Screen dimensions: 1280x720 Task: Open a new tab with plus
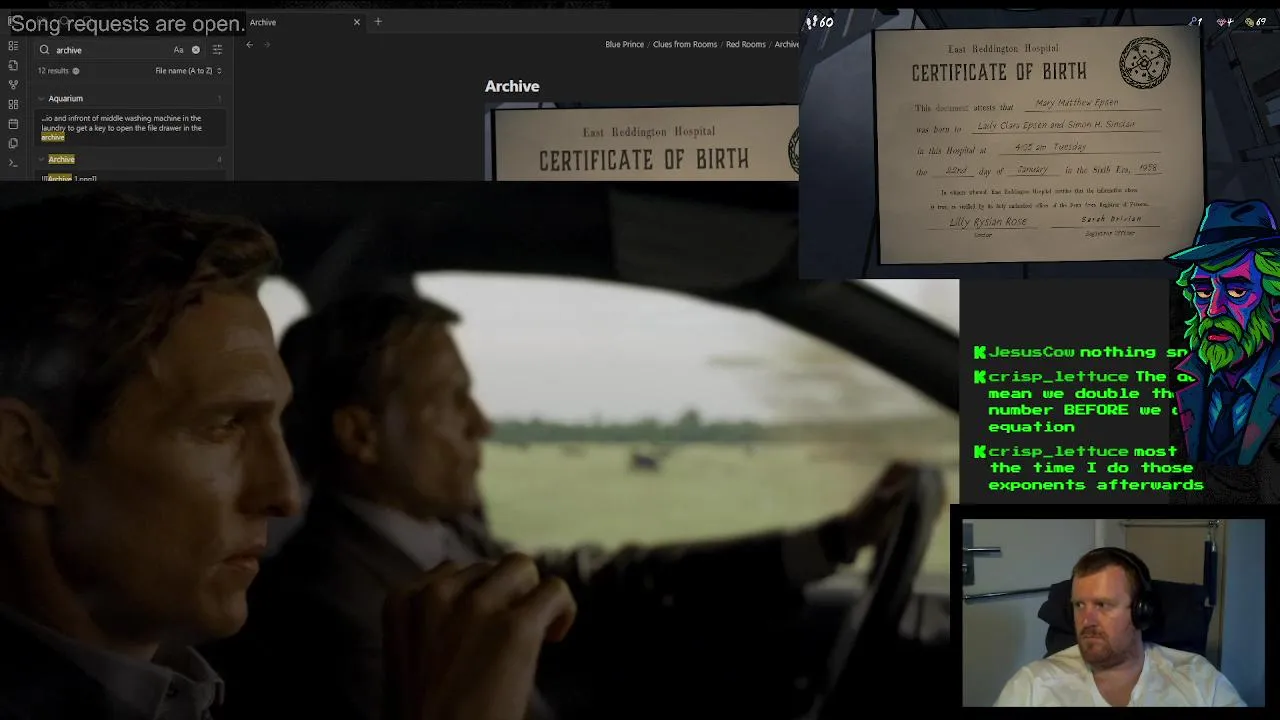coord(378,22)
